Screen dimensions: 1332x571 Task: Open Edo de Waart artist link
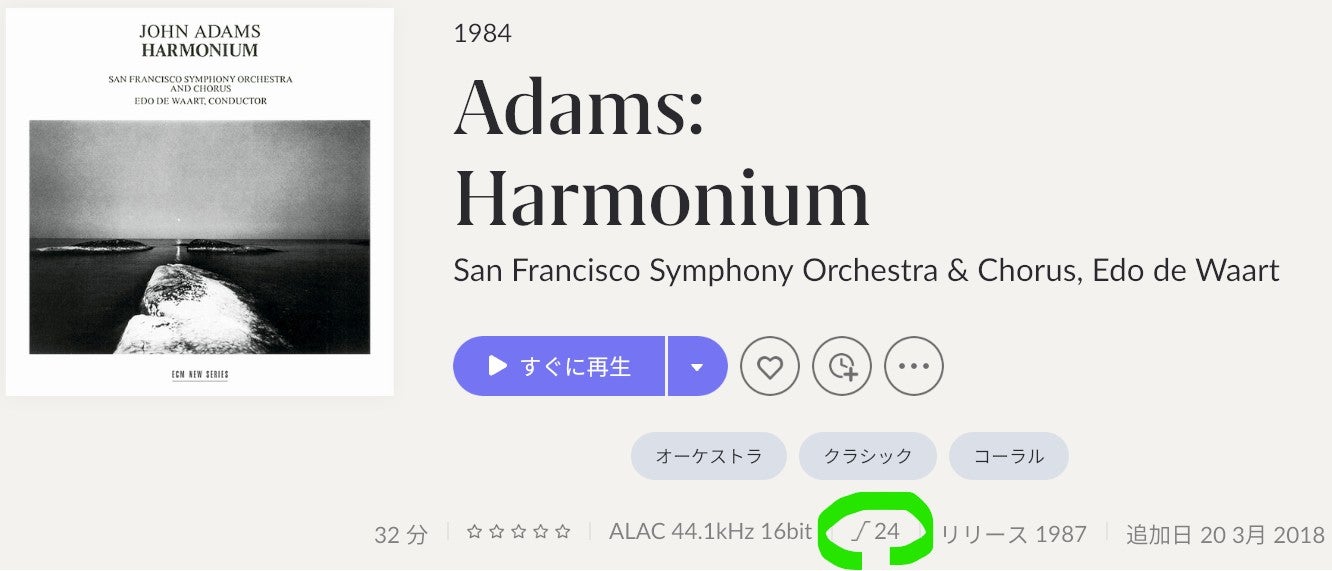[1186, 270]
